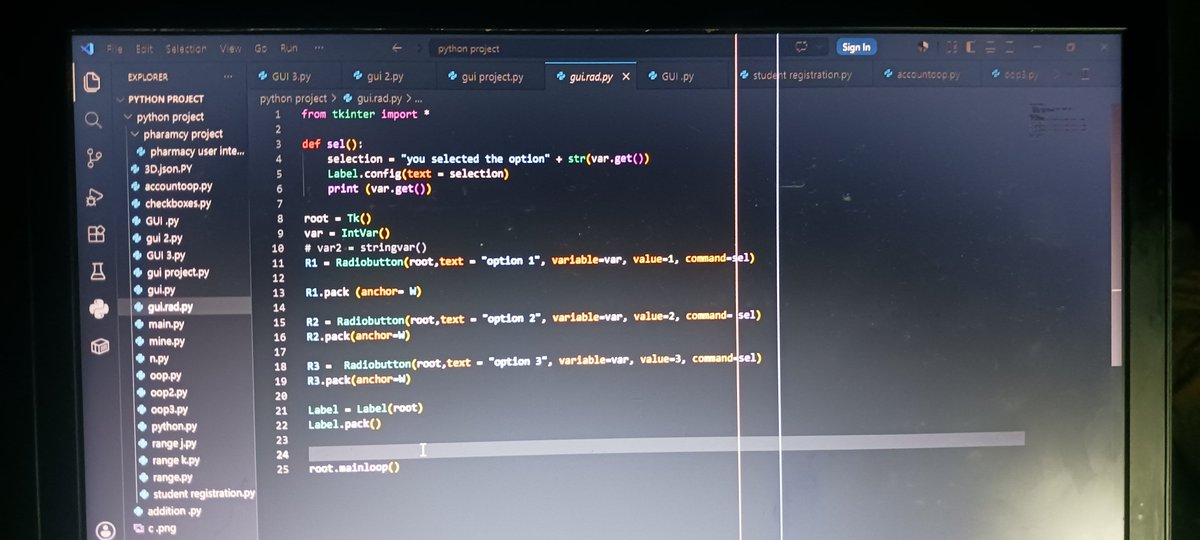Viewport: 1200px width, 540px height.
Task: Open the Copilot chat icon in title bar
Action: pos(802,47)
